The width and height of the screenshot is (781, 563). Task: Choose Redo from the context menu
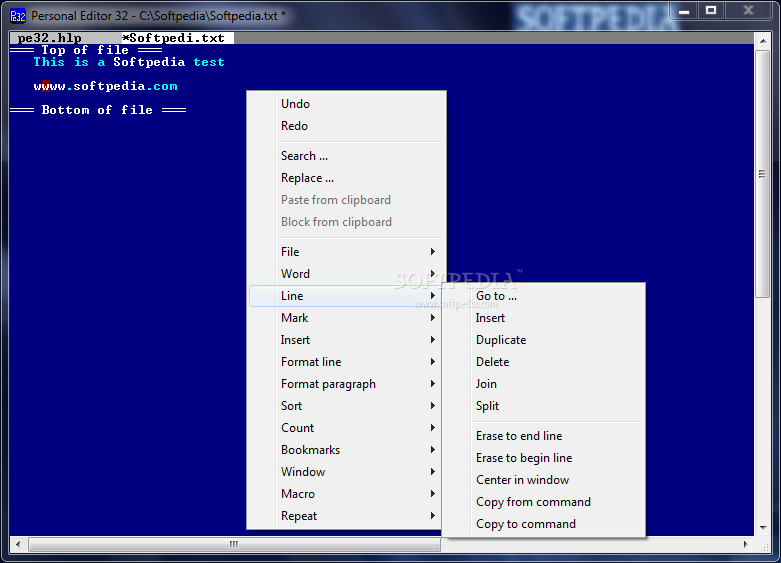click(347, 126)
